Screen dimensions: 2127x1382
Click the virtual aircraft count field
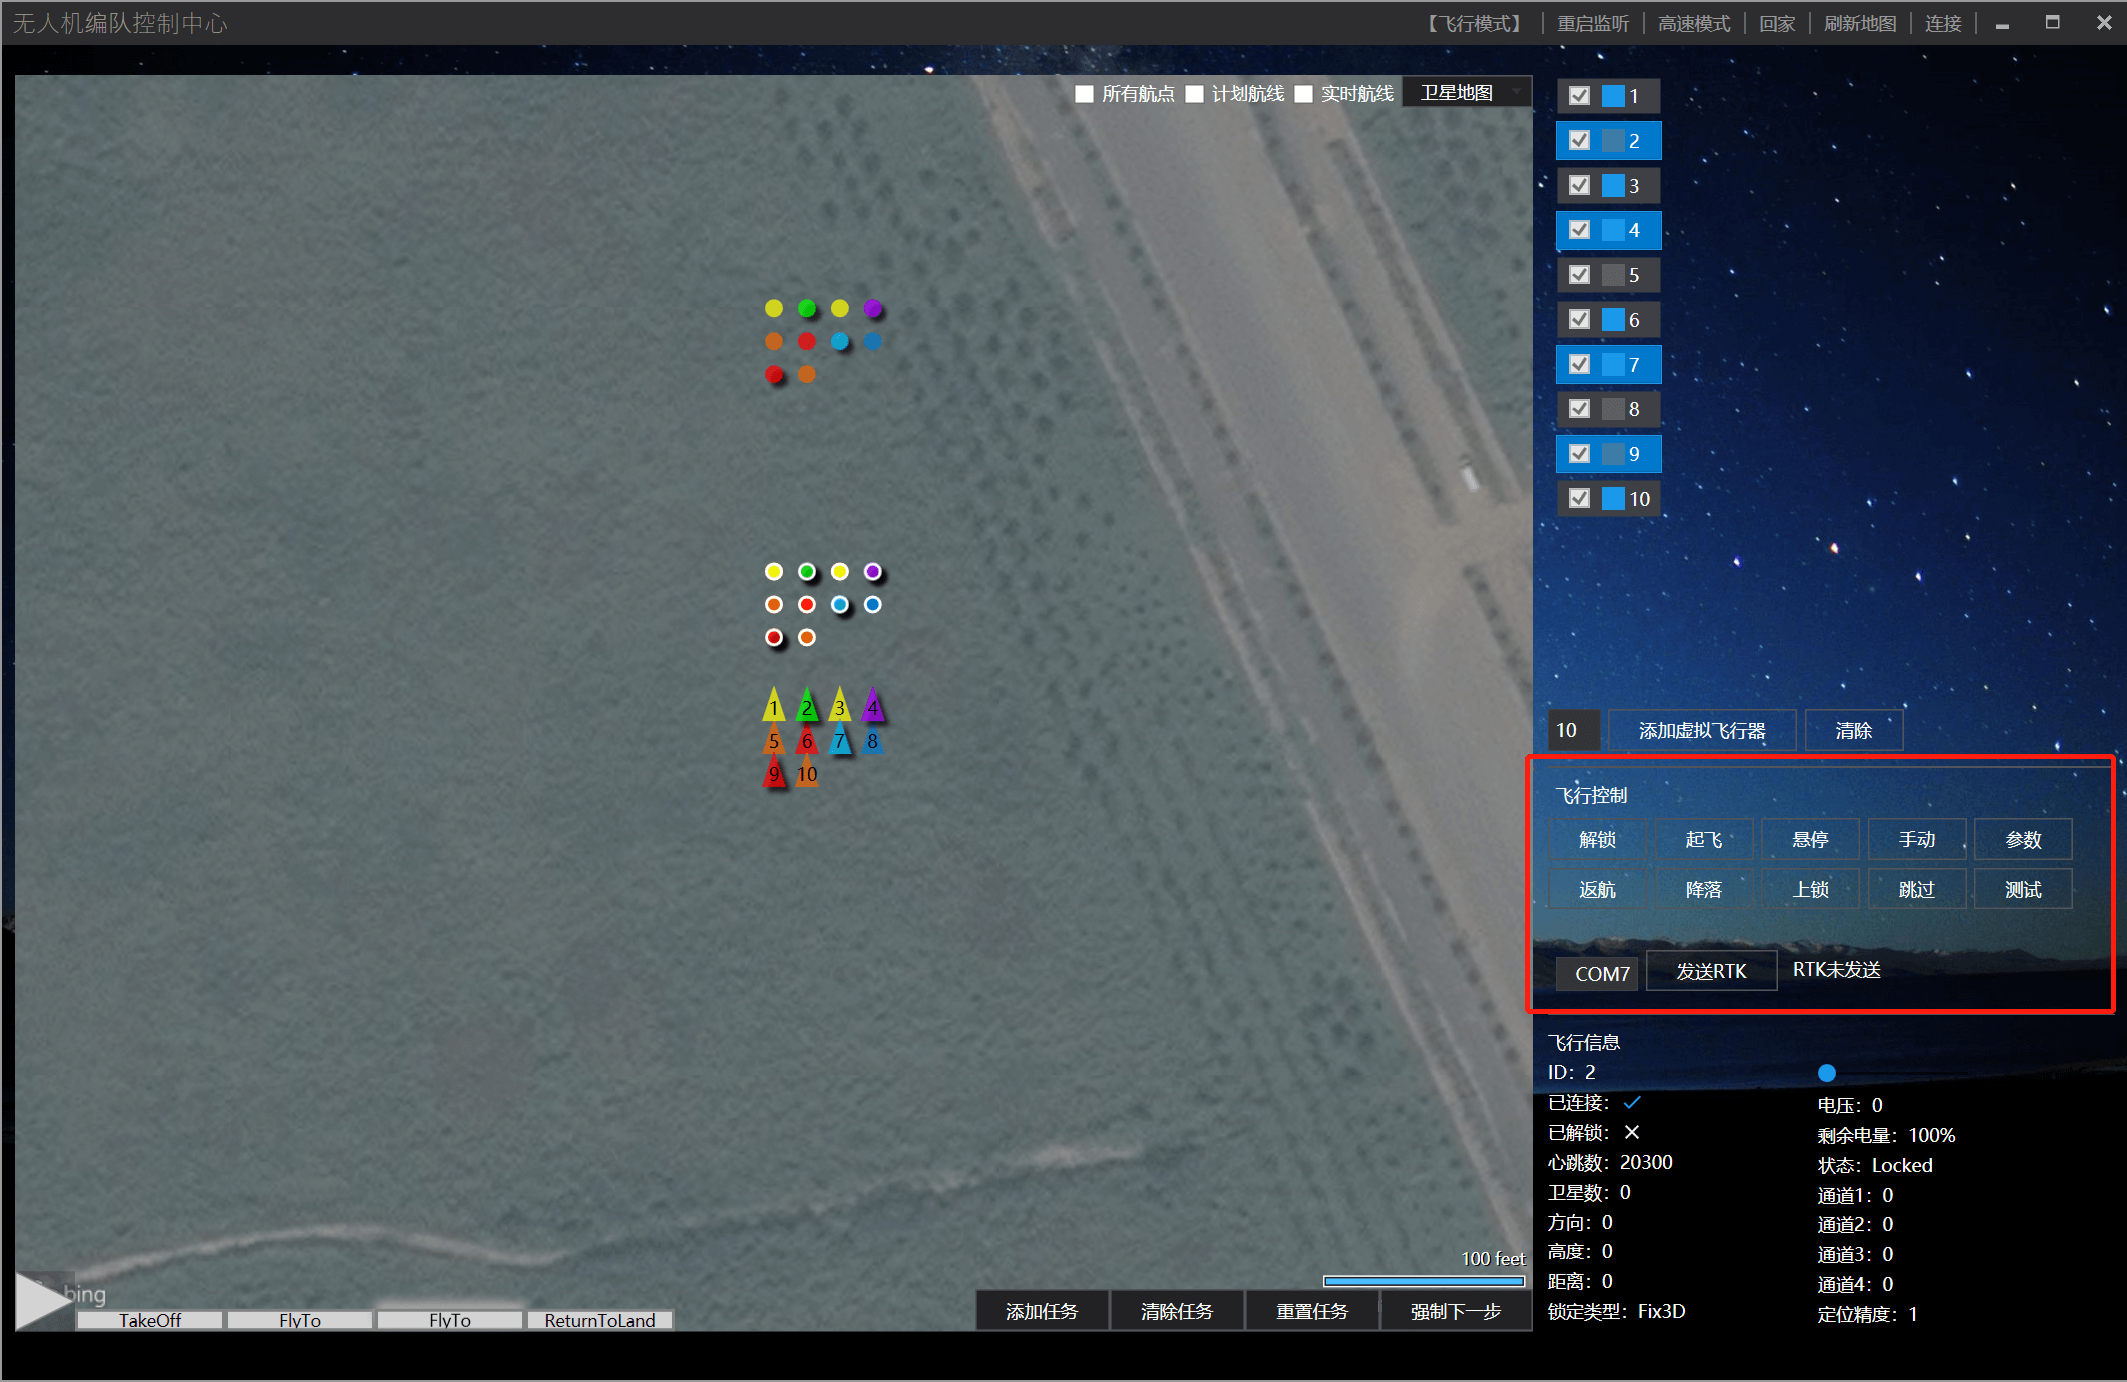[x=1573, y=730]
